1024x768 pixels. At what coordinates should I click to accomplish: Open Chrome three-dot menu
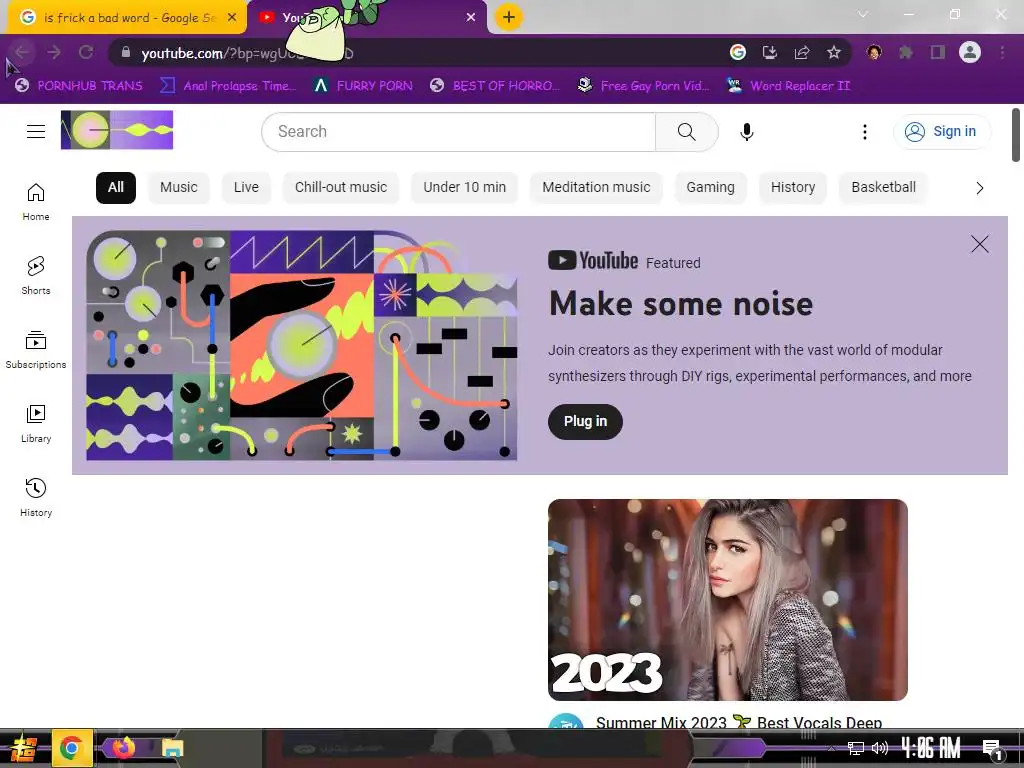pyautogui.click(x=1002, y=52)
